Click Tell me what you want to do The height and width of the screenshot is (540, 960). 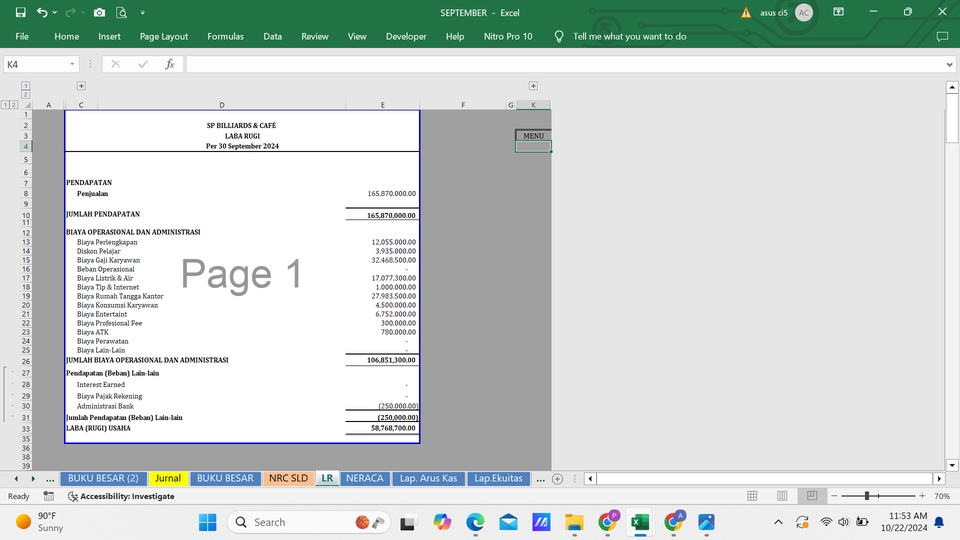(629, 36)
